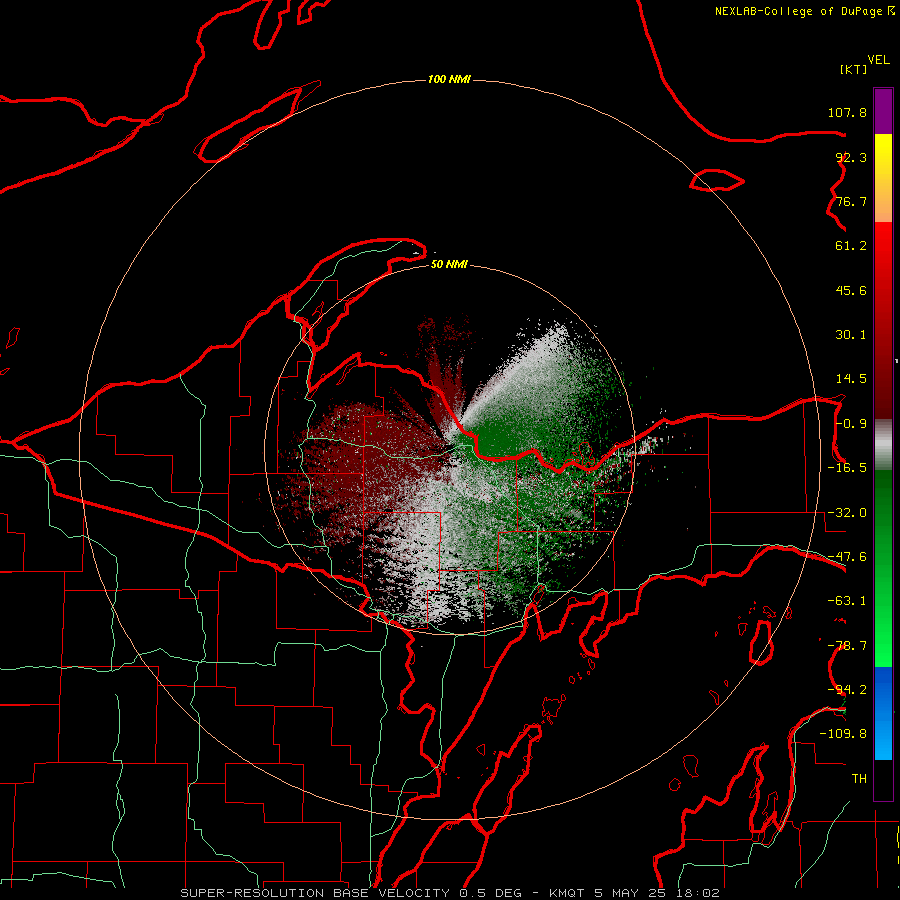The height and width of the screenshot is (900, 900).
Task: Click the -63.1 velocity scale value
Action: pos(847,601)
